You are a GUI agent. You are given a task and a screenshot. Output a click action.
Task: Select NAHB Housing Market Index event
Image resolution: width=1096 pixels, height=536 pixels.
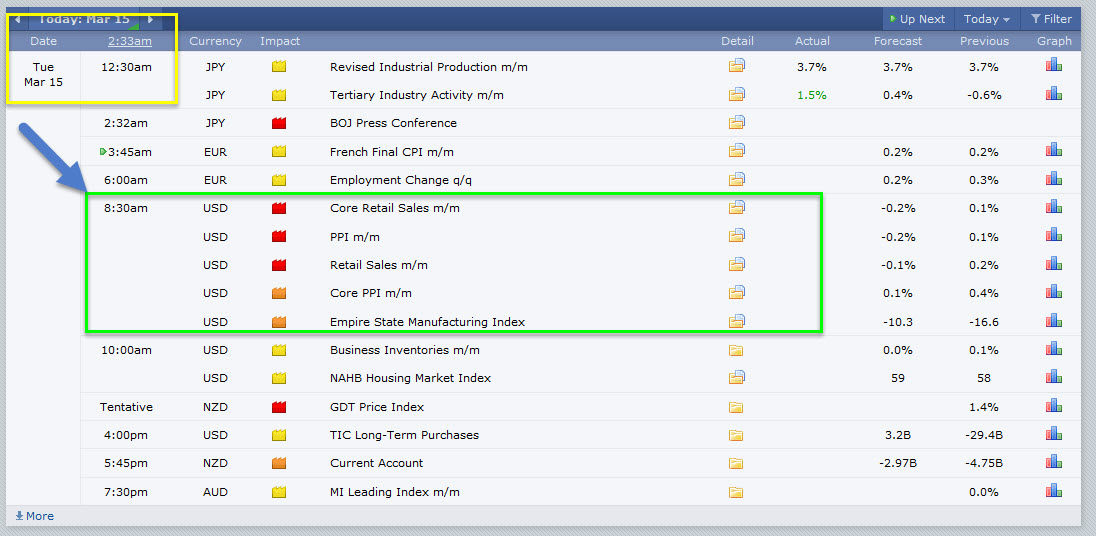click(x=410, y=378)
